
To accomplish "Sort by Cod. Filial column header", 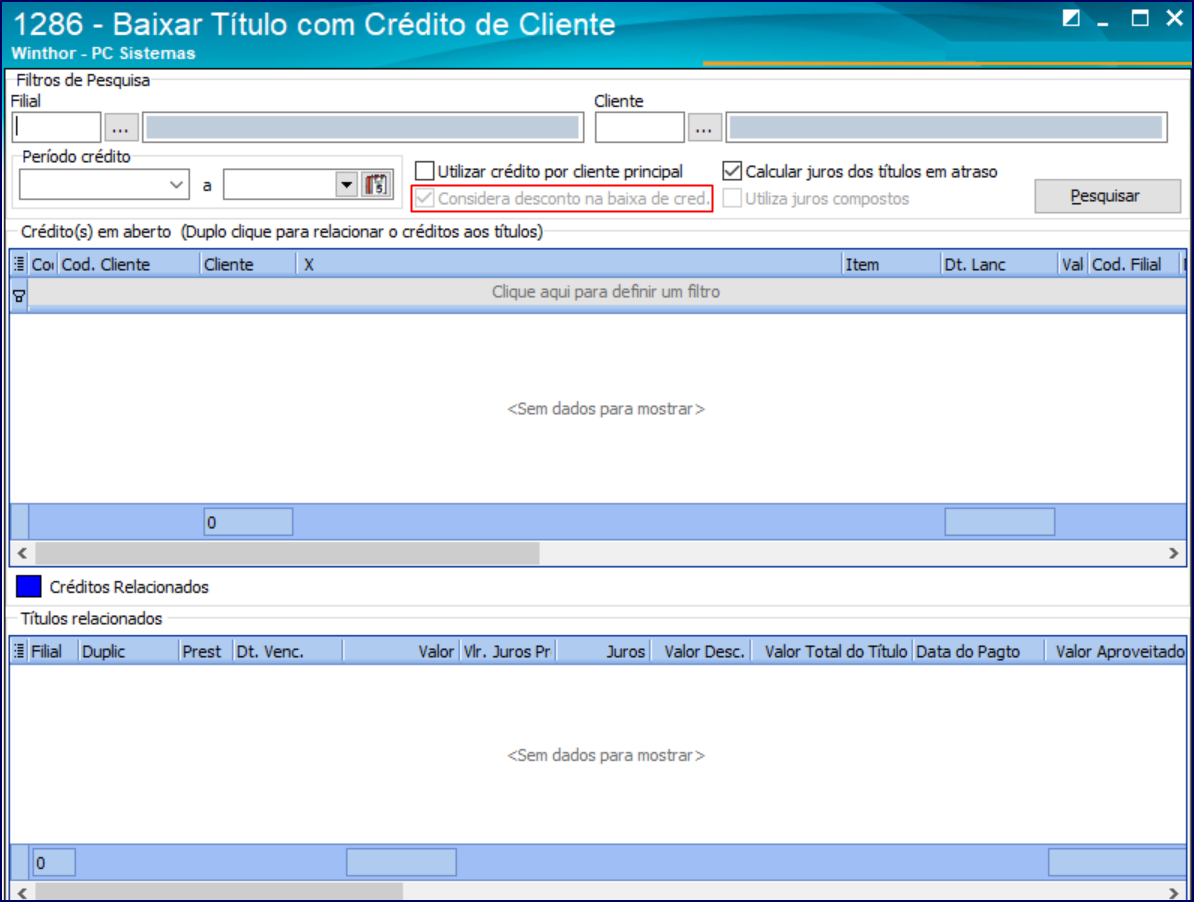I will 1133,265.
